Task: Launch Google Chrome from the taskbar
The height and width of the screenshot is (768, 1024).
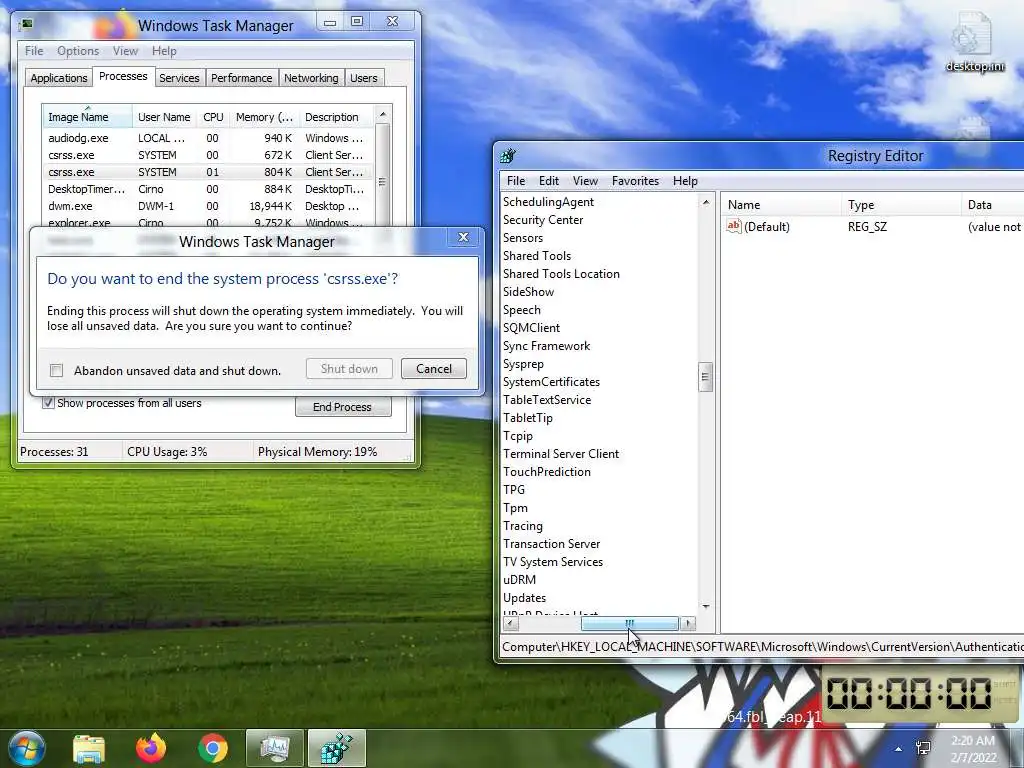Action: (212, 748)
